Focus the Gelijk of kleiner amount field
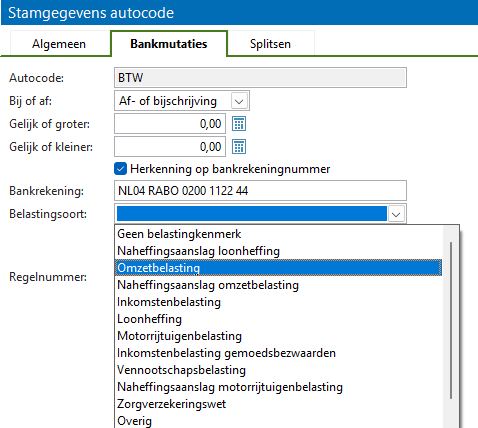Screen dimensions: 478x428 pyautogui.click(x=170, y=147)
